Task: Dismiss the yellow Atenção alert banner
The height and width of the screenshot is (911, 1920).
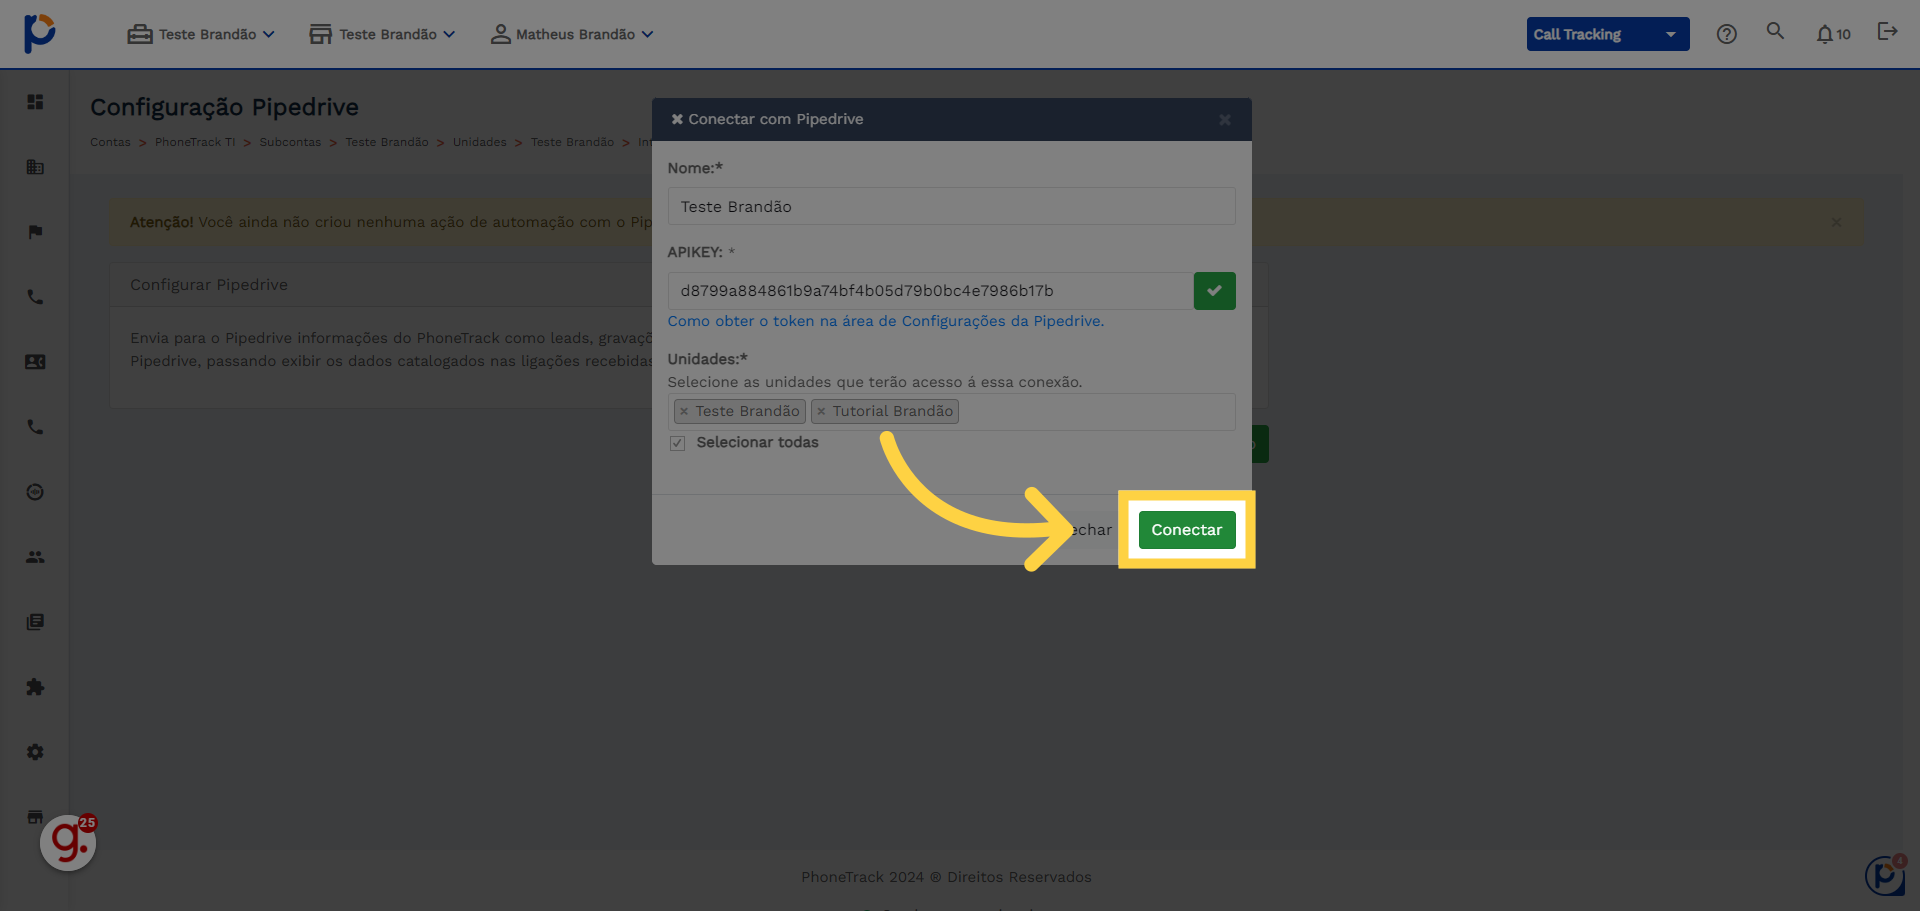Action: pos(1836,222)
